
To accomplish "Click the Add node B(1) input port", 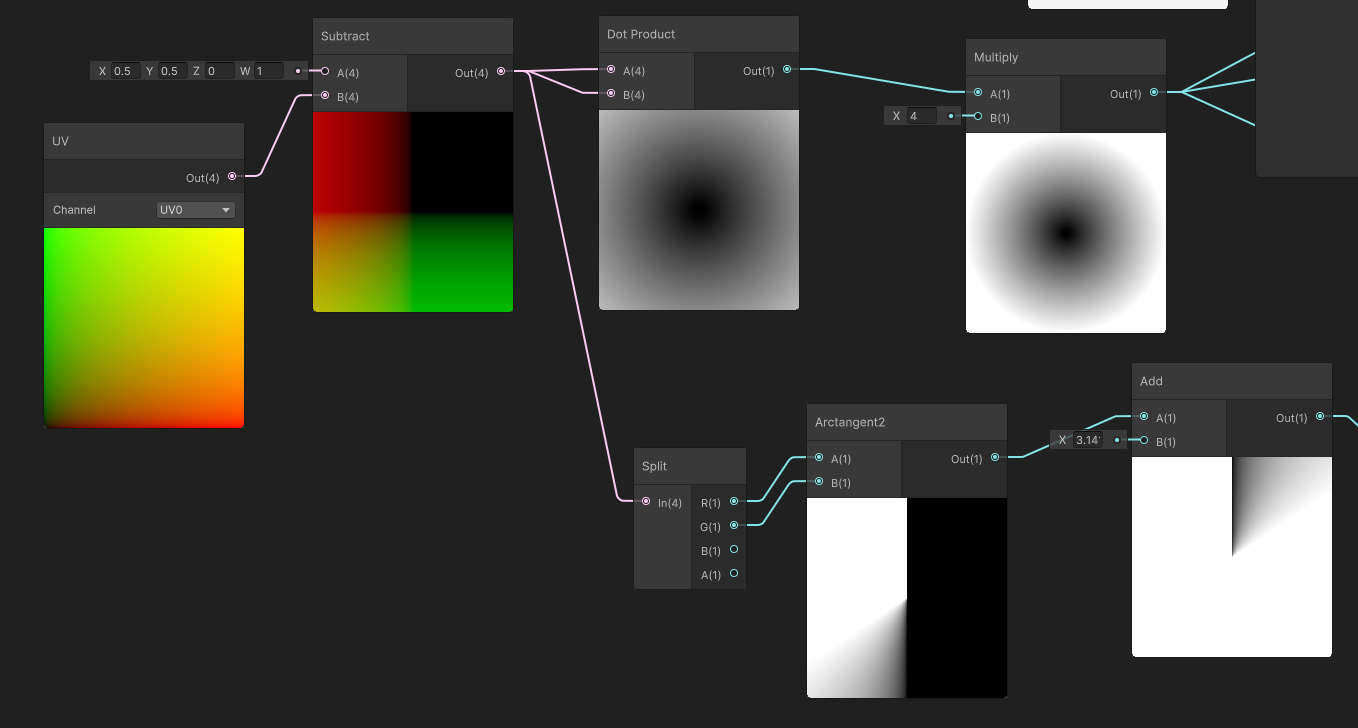I will pyautogui.click(x=1144, y=440).
